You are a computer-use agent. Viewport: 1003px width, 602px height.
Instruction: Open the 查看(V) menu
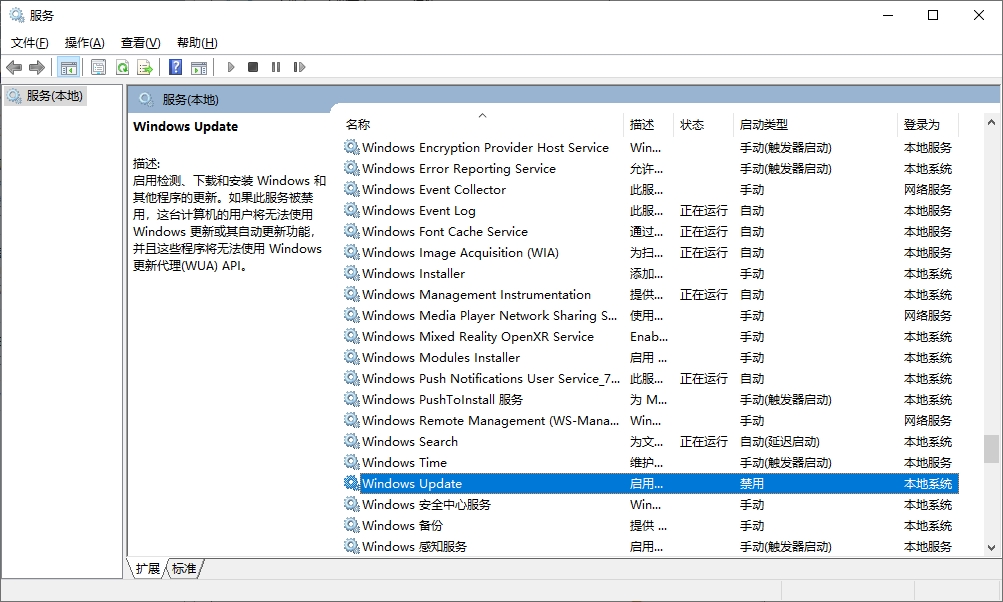click(140, 43)
